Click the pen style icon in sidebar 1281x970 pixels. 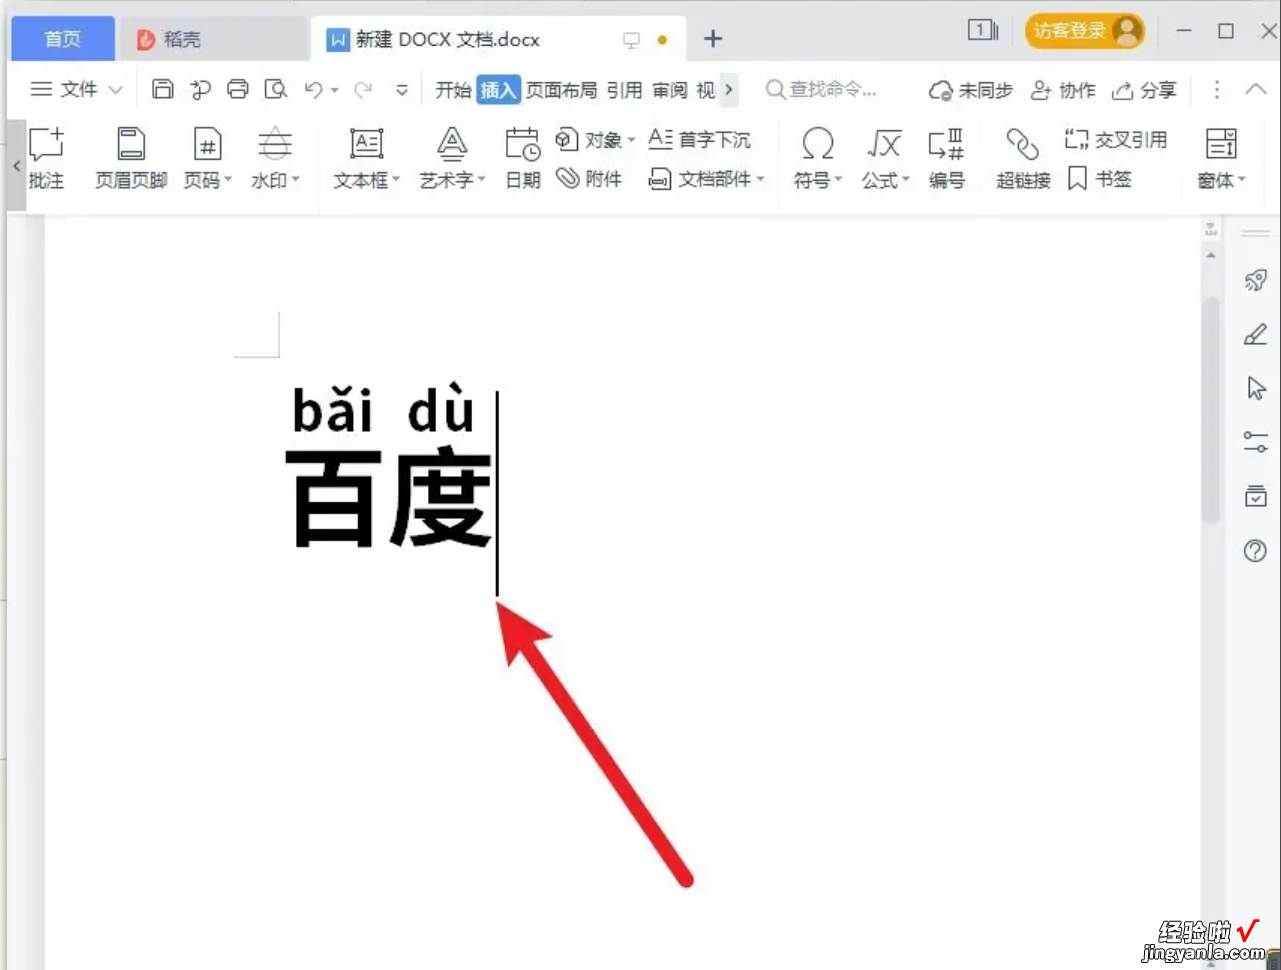click(1255, 334)
